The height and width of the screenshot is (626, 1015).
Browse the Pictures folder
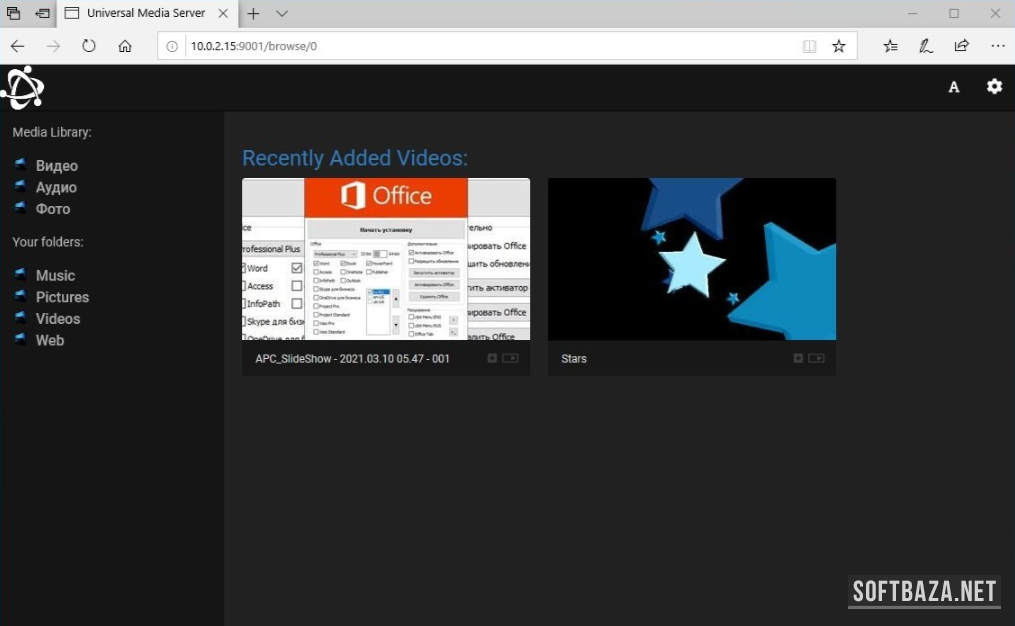pos(62,297)
